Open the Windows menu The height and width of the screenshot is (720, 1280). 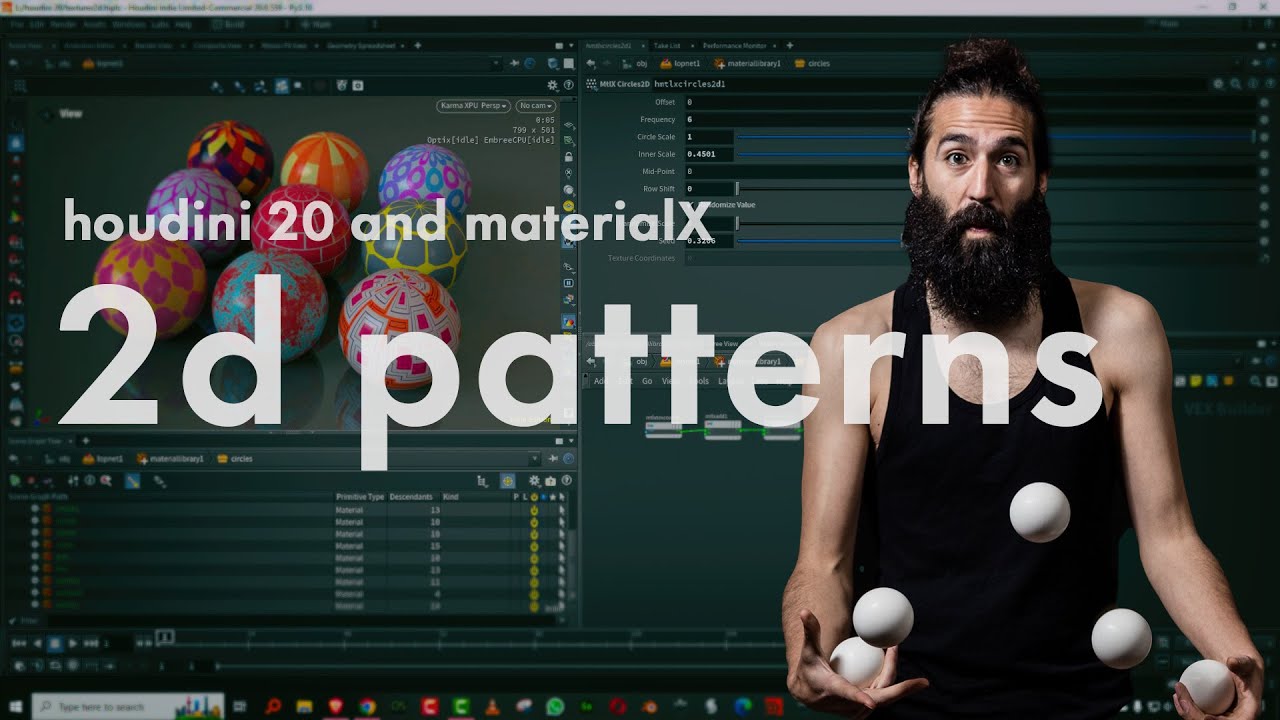(x=128, y=23)
